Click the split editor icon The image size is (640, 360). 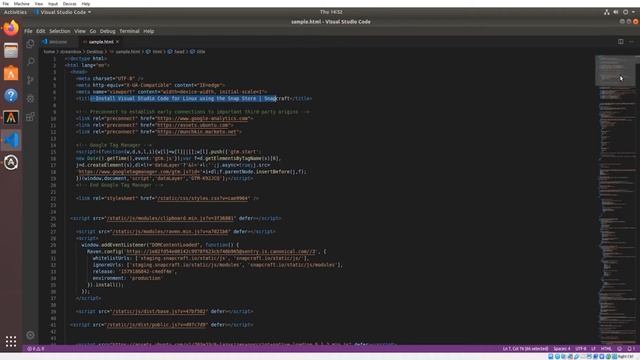point(620,42)
